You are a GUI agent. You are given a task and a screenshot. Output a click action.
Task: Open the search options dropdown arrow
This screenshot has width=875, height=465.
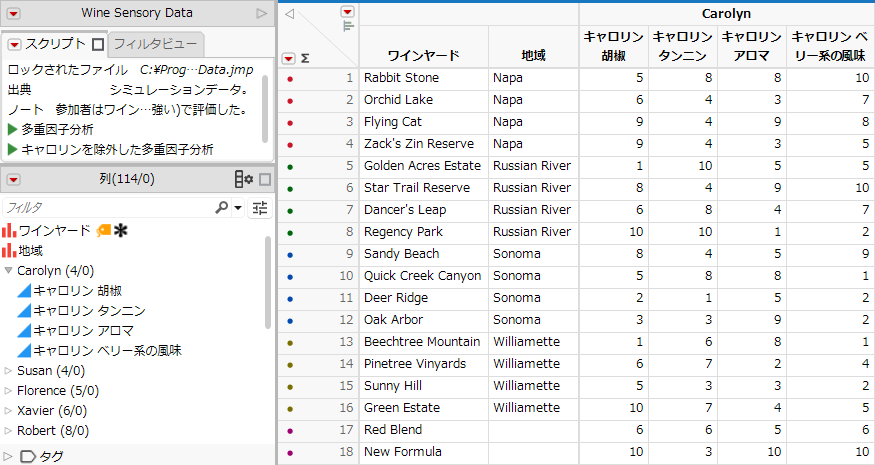click(238, 208)
